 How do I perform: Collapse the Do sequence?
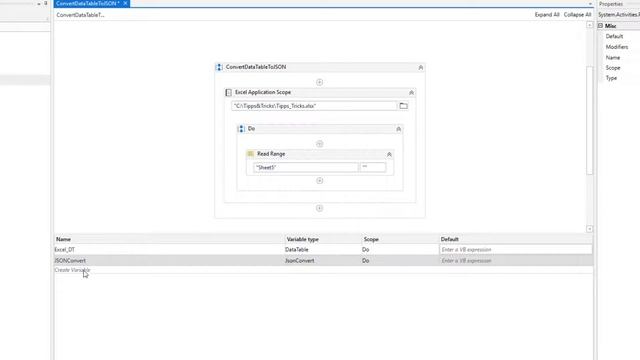(399, 129)
